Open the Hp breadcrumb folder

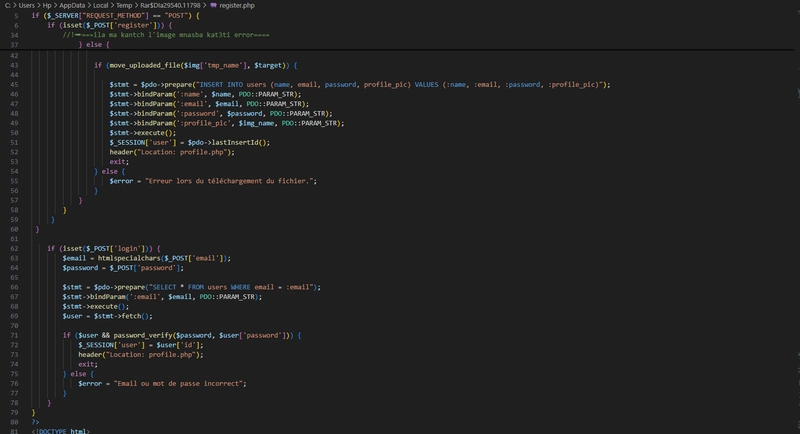47,5
